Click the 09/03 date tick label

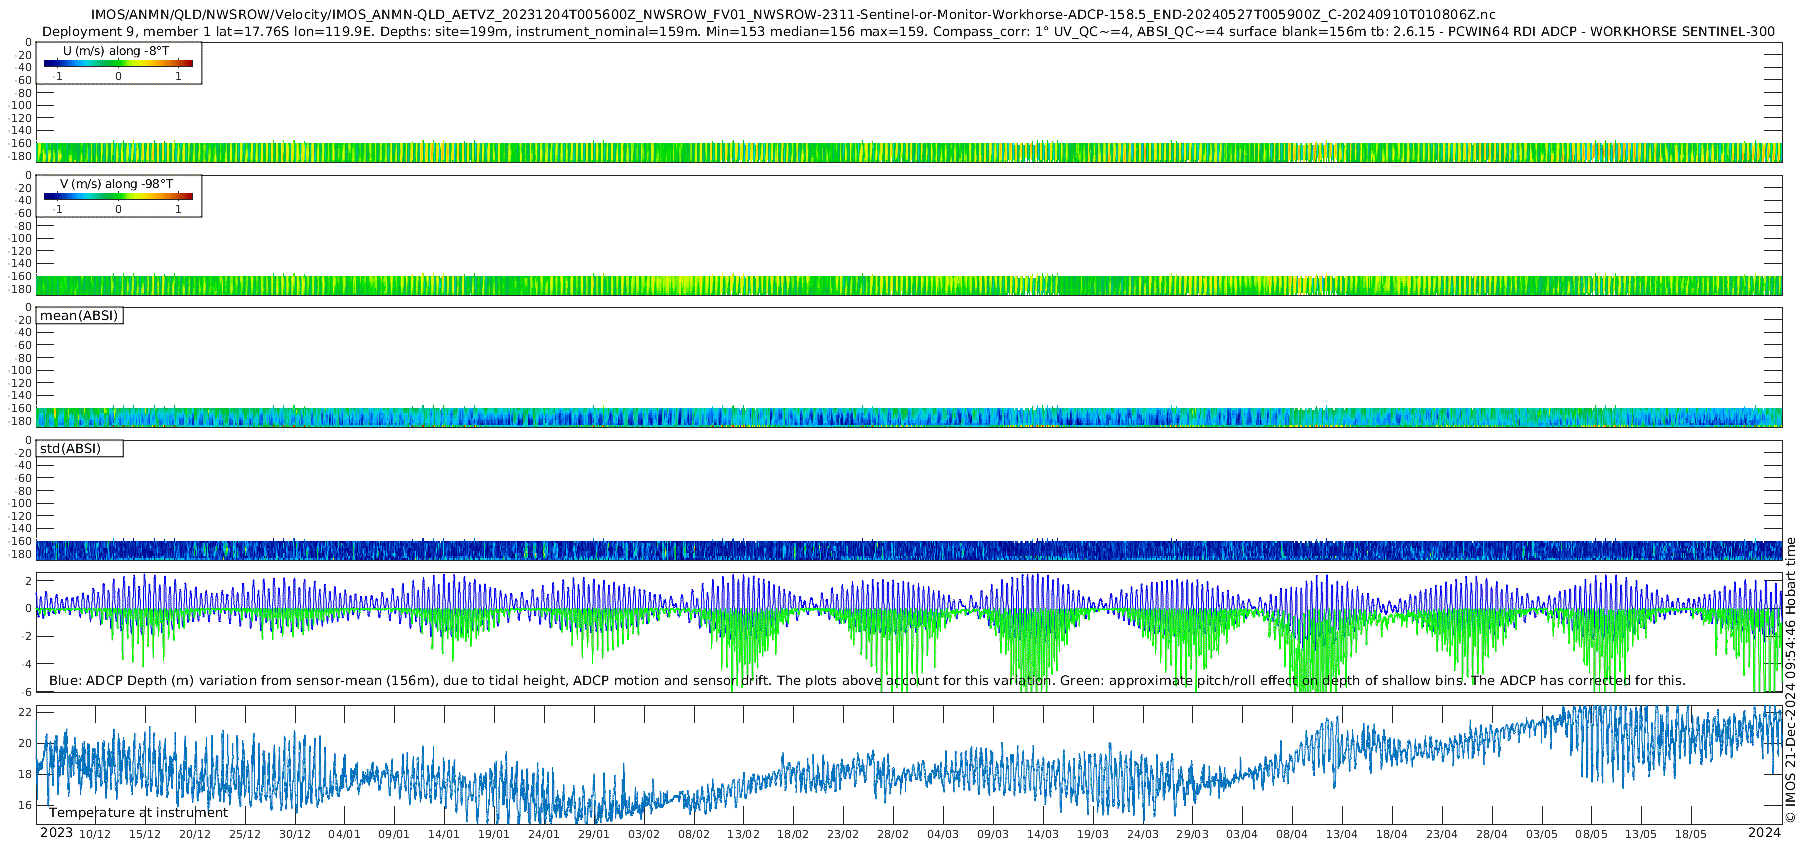click(993, 834)
